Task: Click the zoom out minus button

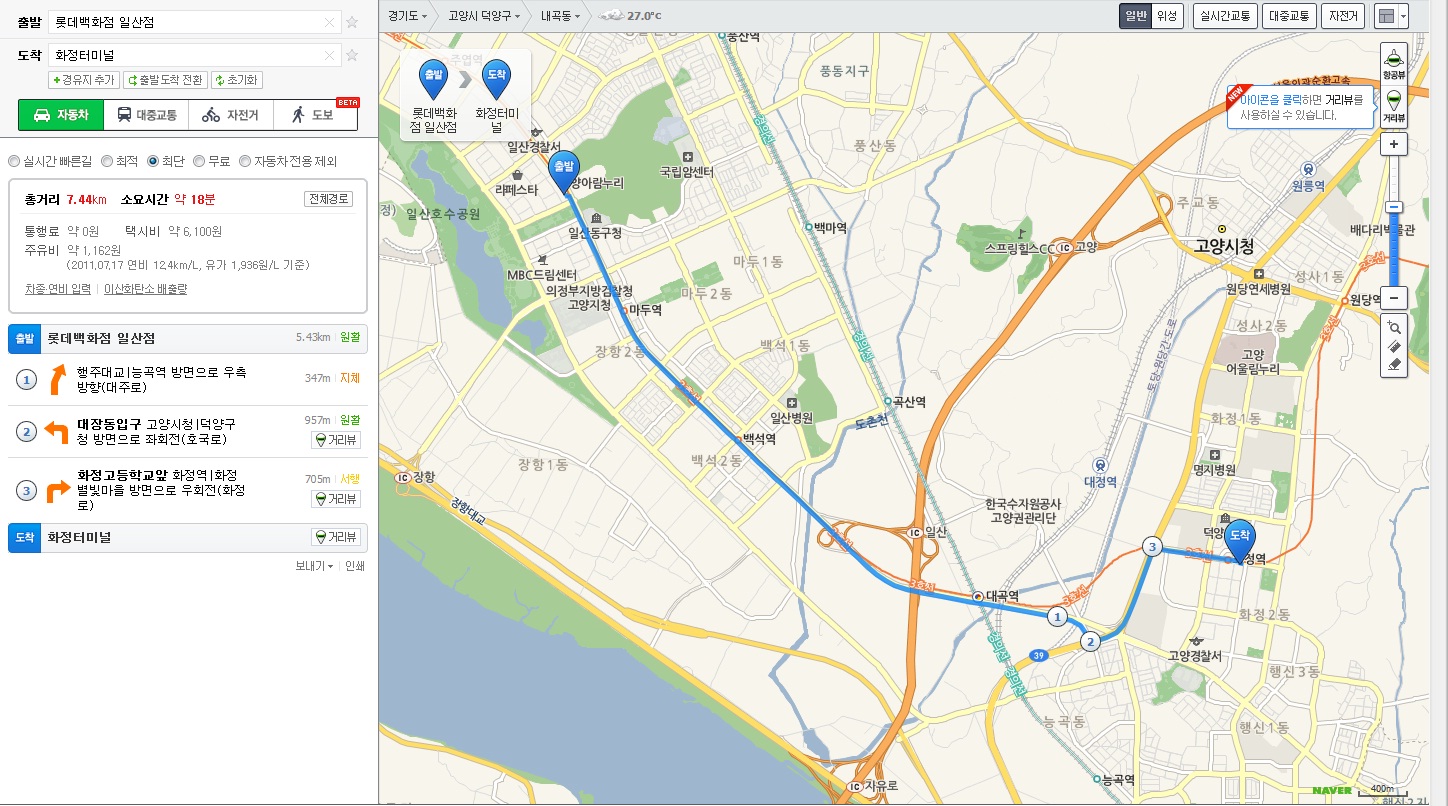Action: 1394,298
